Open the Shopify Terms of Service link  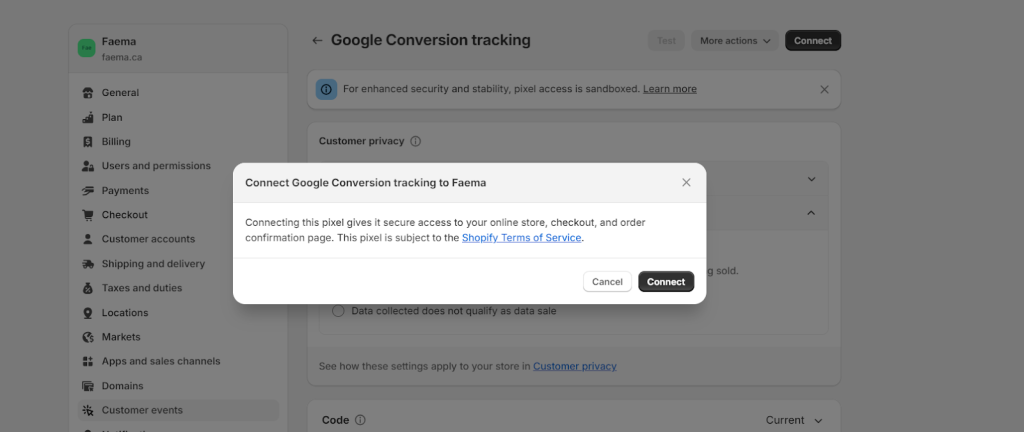pyautogui.click(x=521, y=238)
